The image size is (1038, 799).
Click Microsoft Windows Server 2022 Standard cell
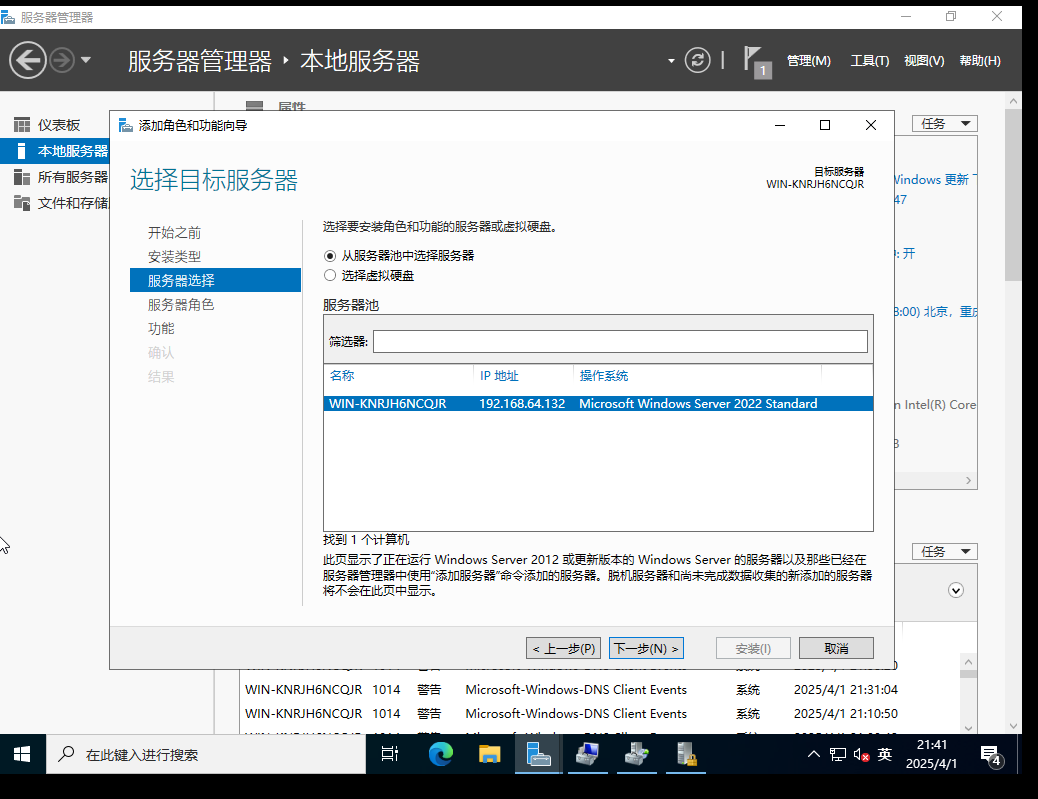click(x=698, y=404)
